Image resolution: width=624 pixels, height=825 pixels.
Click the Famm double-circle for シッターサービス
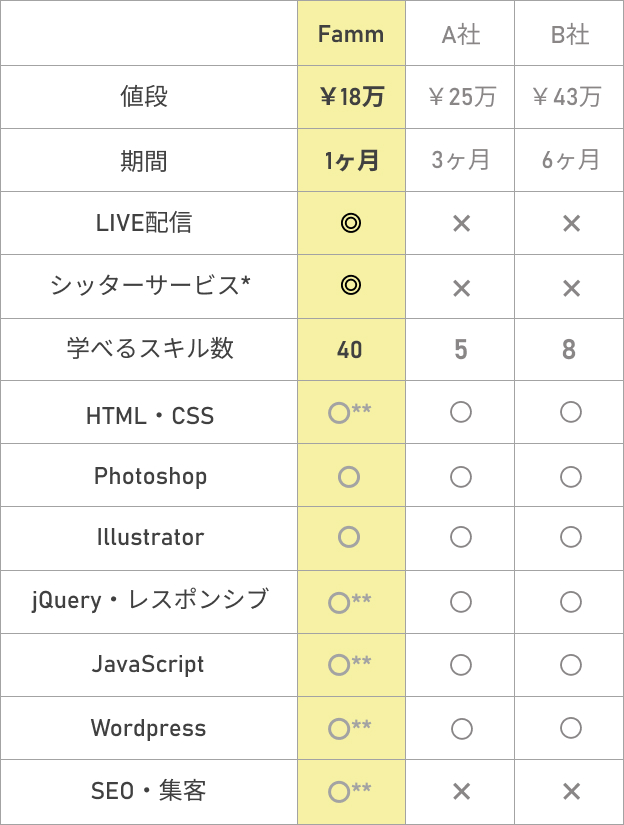pyautogui.click(x=350, y=286)
